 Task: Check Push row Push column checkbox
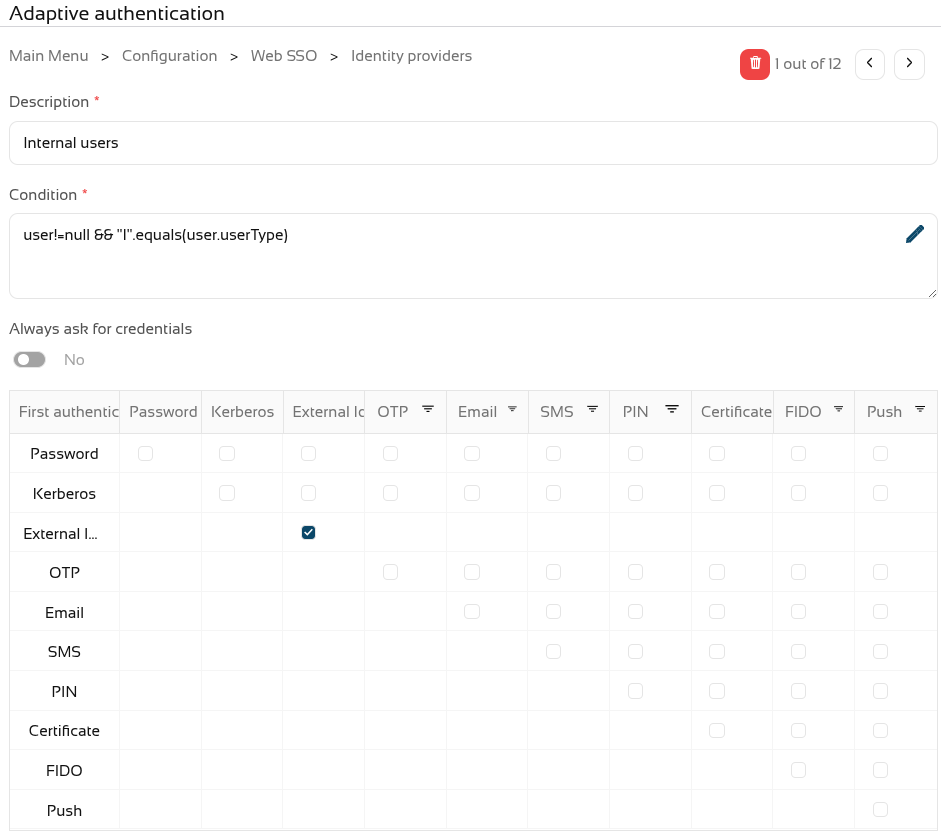(880, 810)
